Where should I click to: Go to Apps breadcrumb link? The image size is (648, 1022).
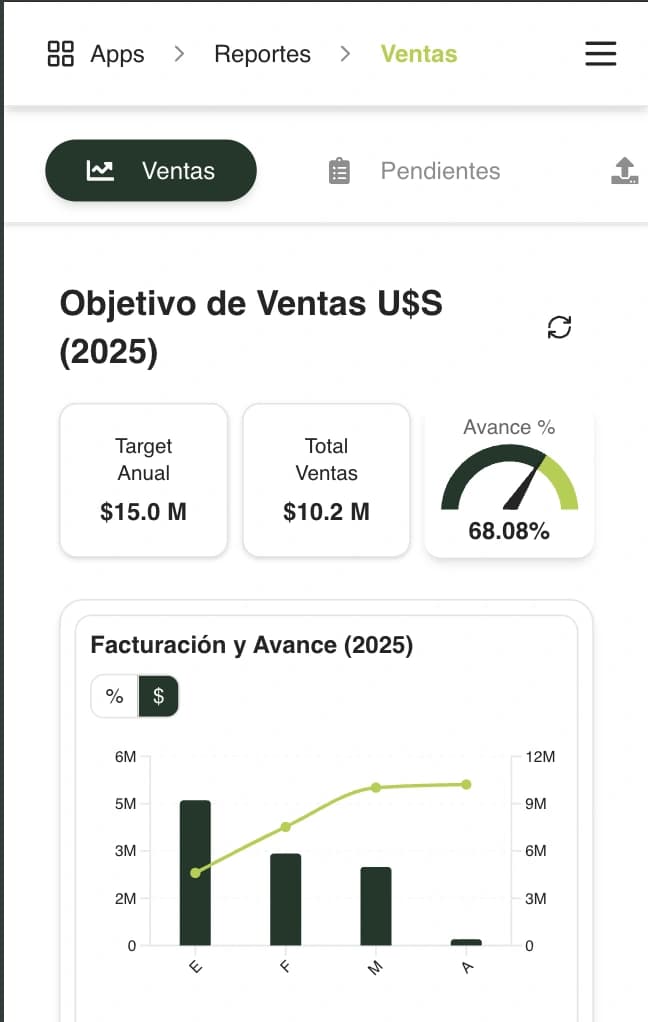click(117, 54)
